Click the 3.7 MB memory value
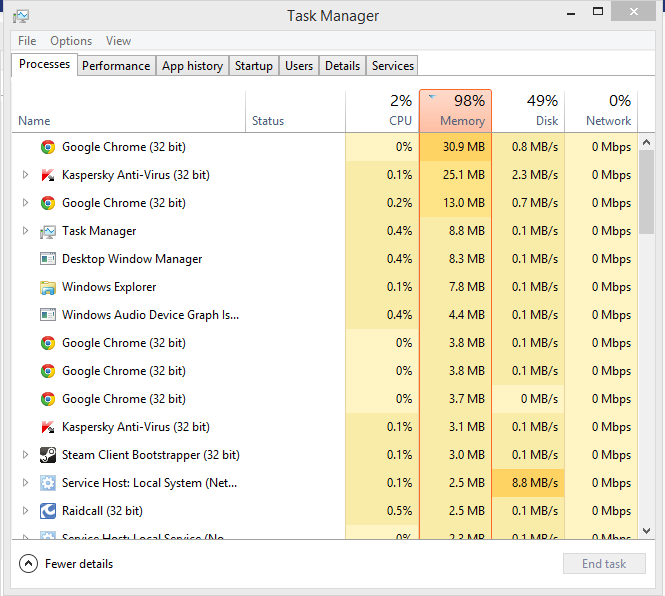 coord(467,399)
